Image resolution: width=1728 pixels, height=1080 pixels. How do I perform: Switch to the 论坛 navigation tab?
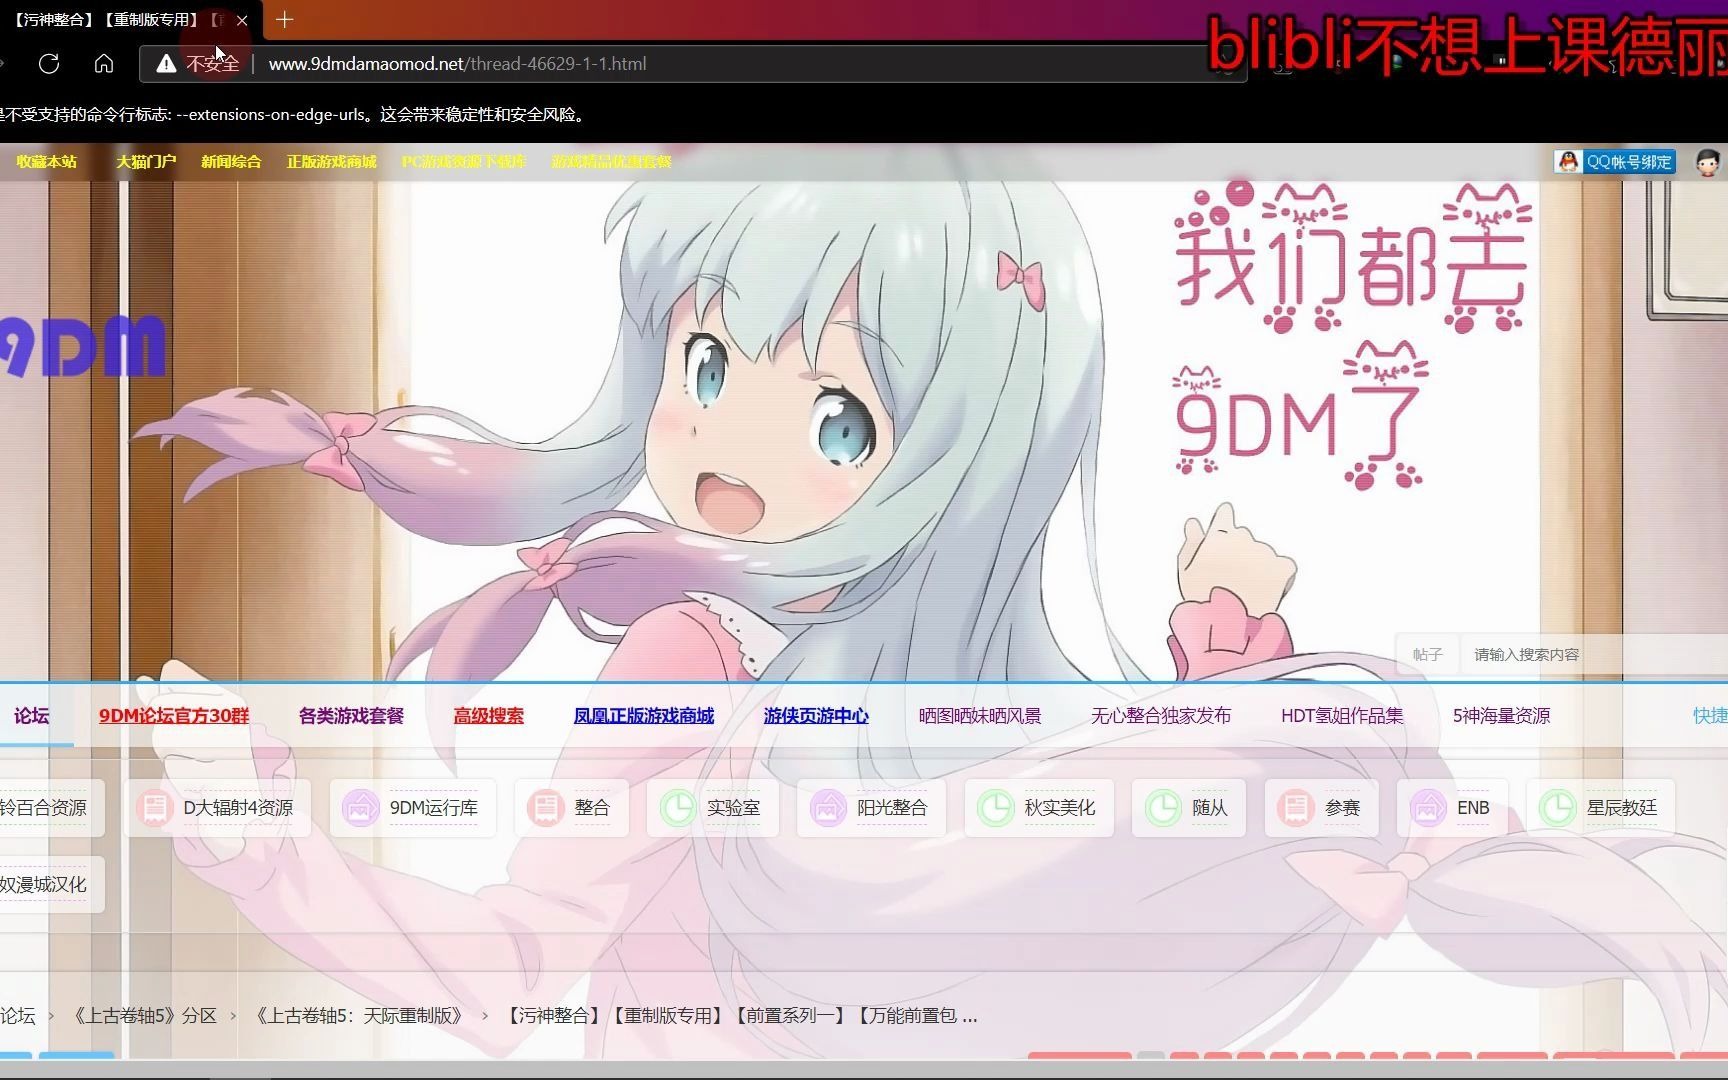click(x=31, y=716)
